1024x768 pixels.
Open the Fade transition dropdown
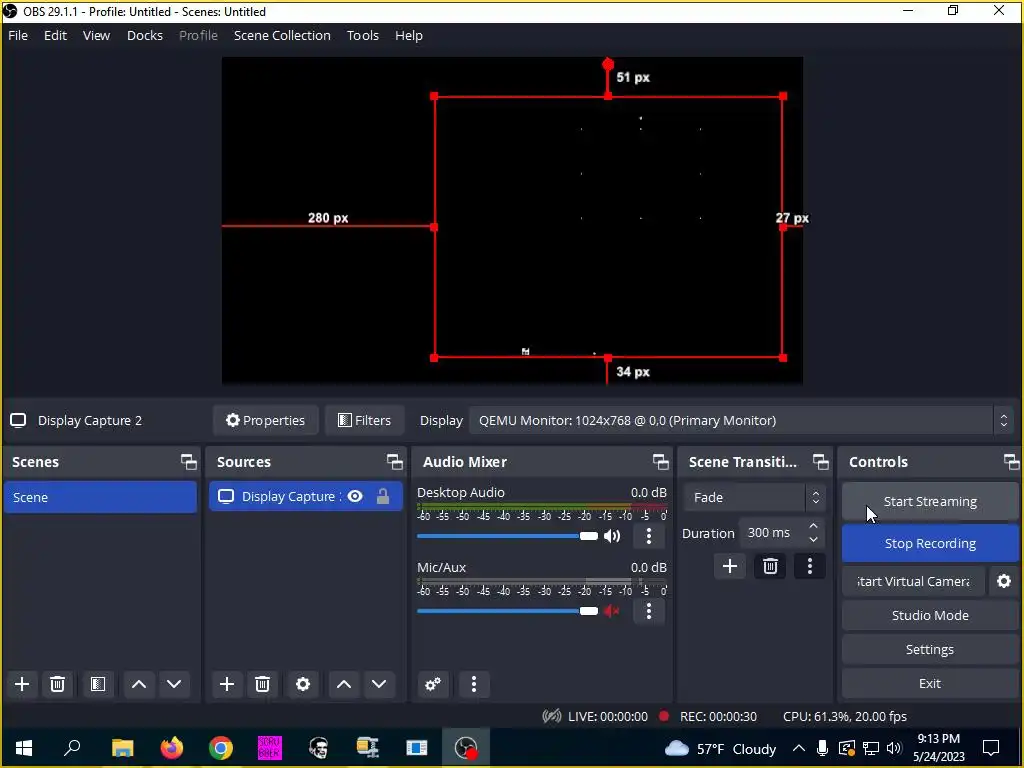tap(754, 498)
